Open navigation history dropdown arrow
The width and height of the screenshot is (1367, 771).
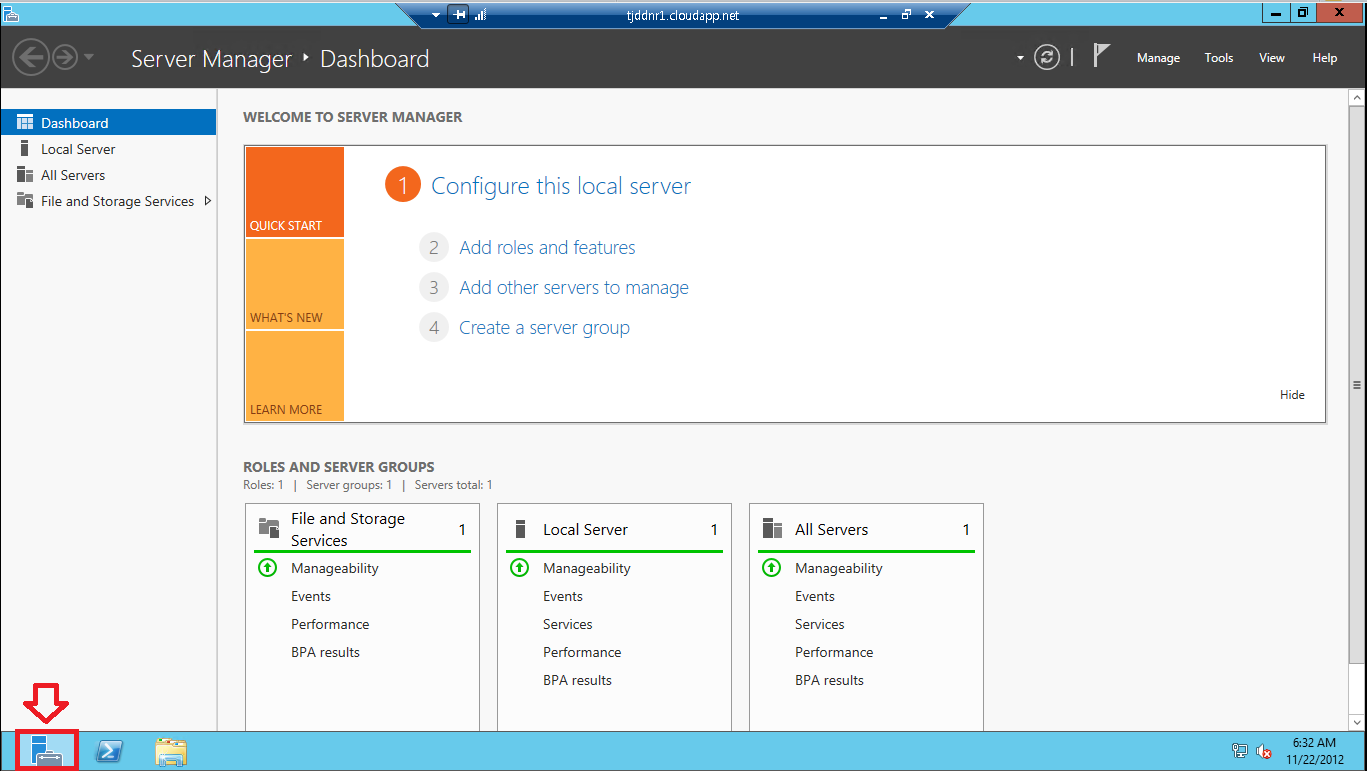[89, 57]
